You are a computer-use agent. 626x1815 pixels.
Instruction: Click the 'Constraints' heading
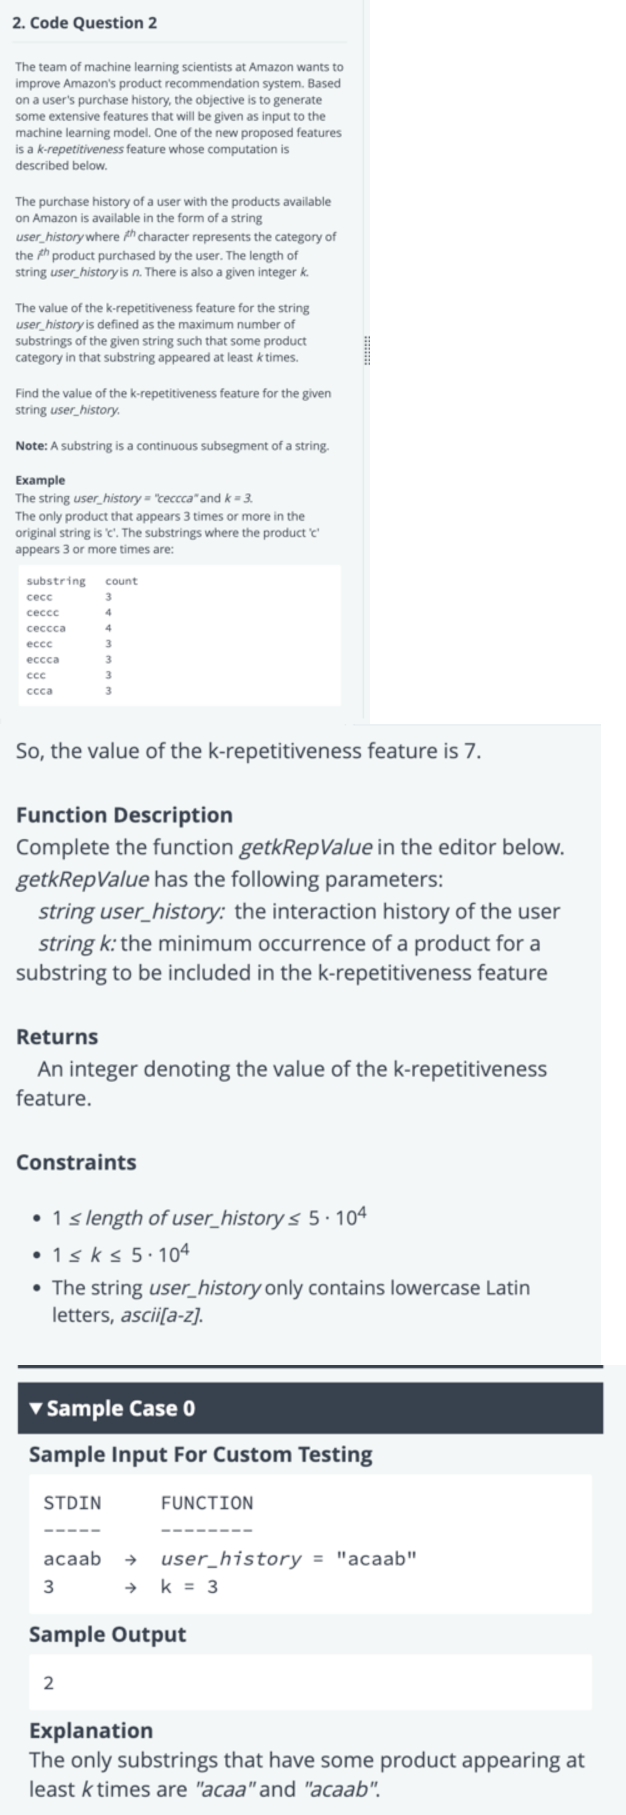pos(76,1162)
